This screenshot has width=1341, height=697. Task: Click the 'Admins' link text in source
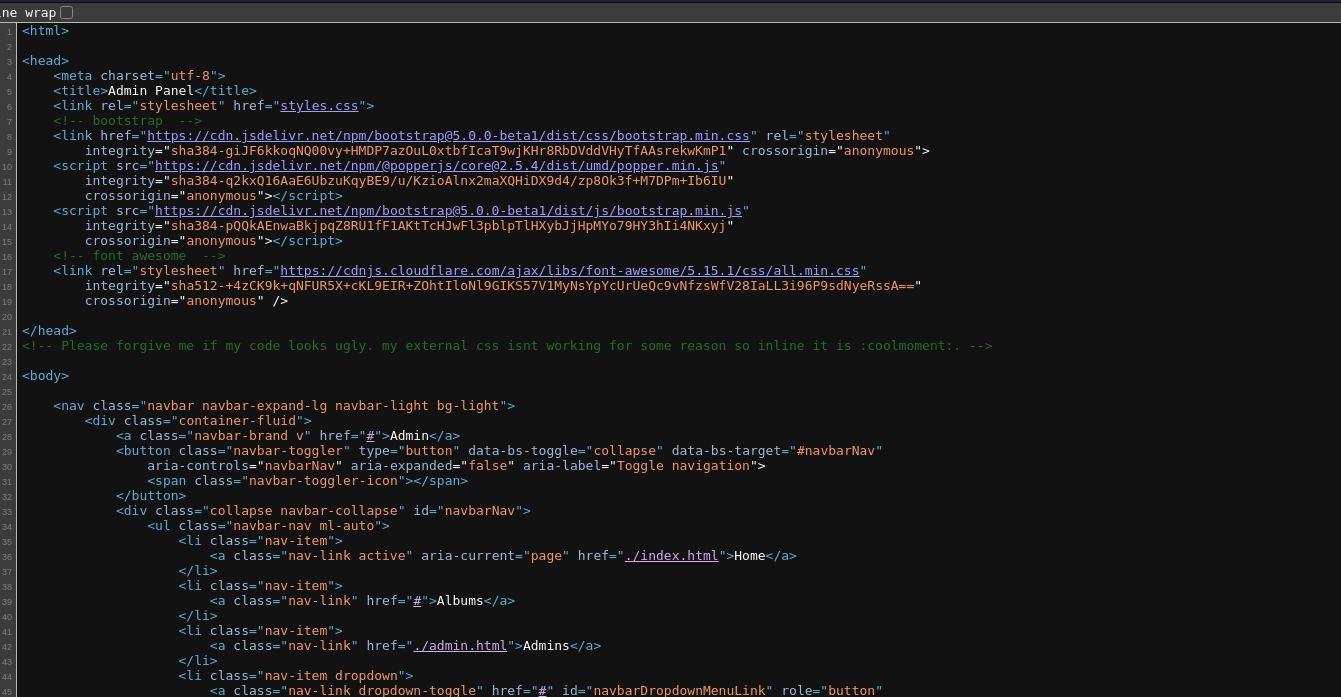click(x=546, y=645)
